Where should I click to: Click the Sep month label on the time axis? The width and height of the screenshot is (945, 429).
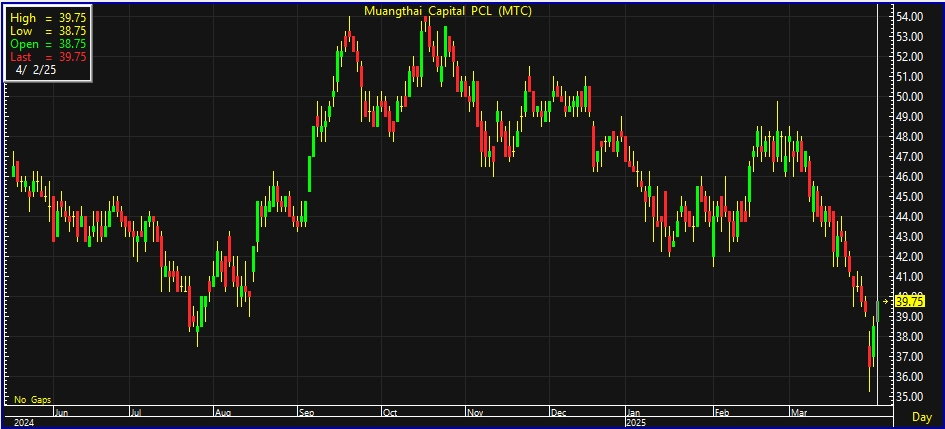pyautogui.click(x=309, y=411)
